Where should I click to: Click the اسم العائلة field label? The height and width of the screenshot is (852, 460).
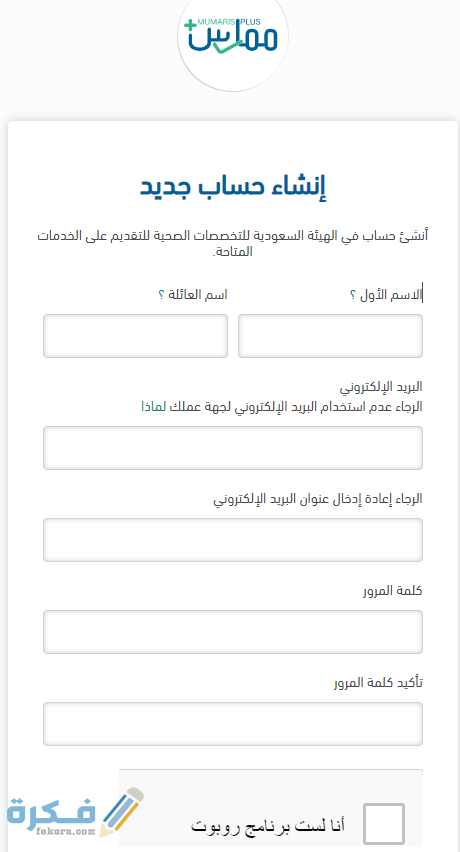pyautogui.click(x=198, y=295)
